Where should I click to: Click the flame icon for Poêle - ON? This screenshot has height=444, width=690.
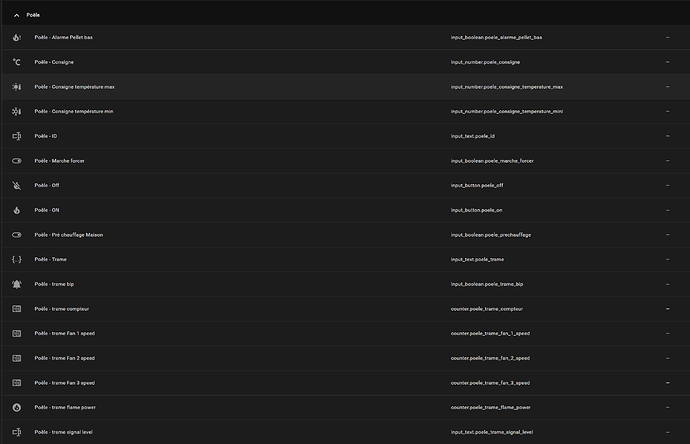tap(17, 210)
